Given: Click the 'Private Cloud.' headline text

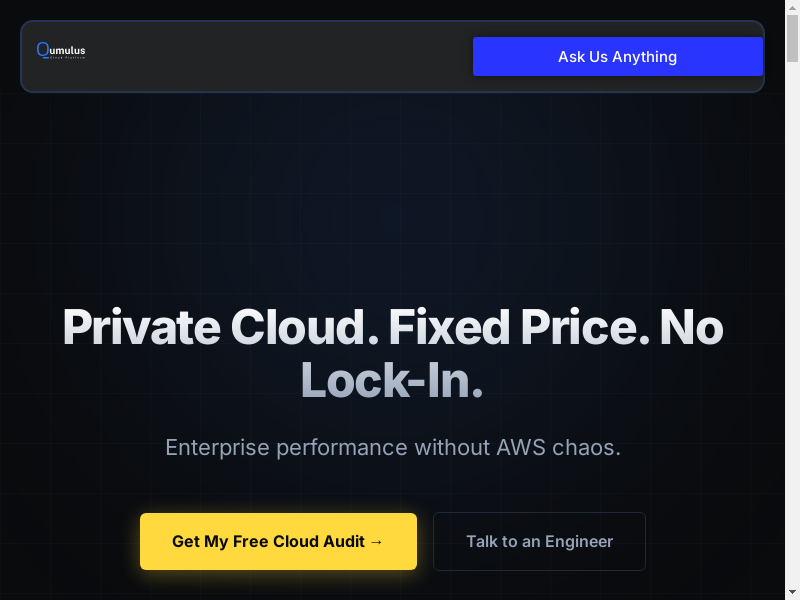Looking at the screenshot, I should pos(213,328).
